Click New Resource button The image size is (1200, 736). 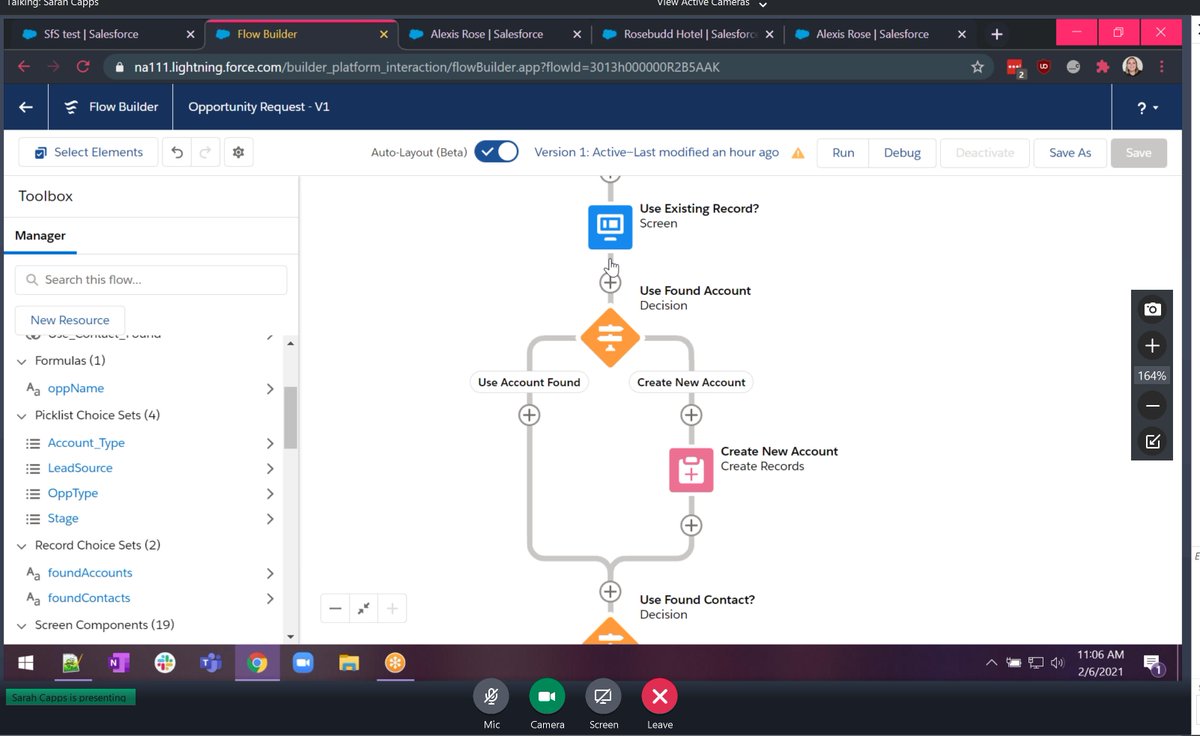click(70, 320)
